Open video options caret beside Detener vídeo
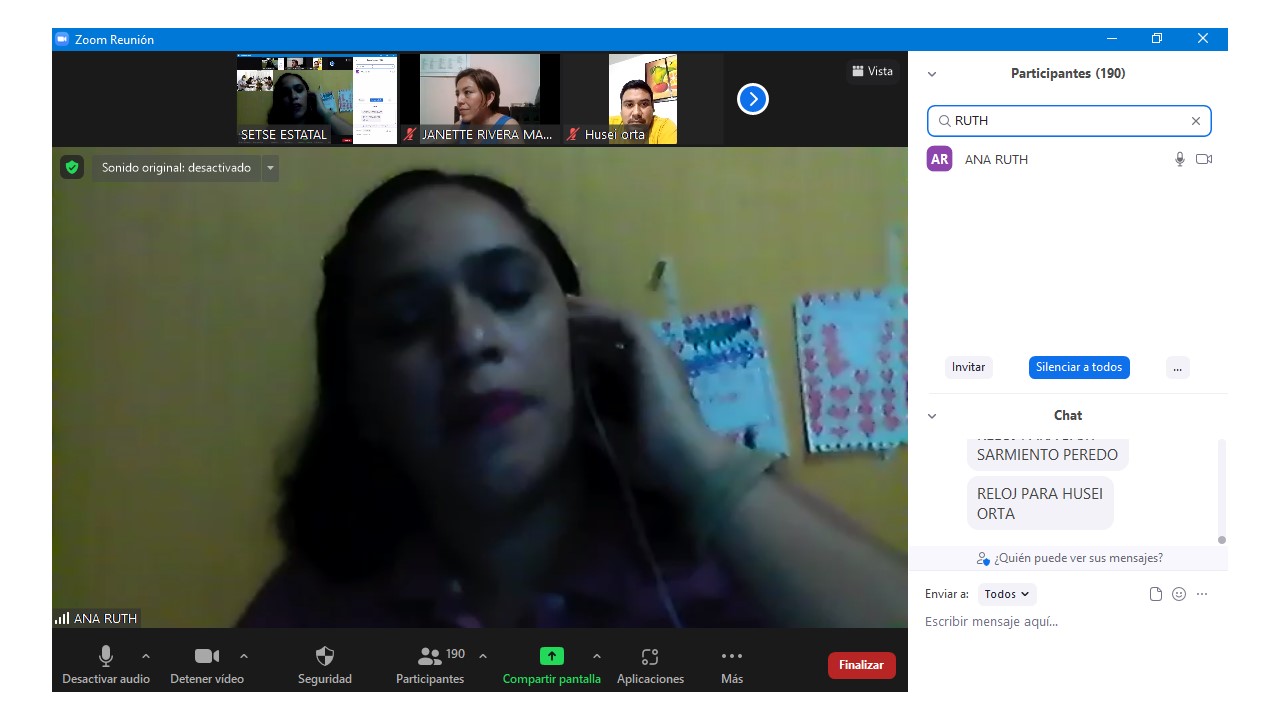 [244, 657]
